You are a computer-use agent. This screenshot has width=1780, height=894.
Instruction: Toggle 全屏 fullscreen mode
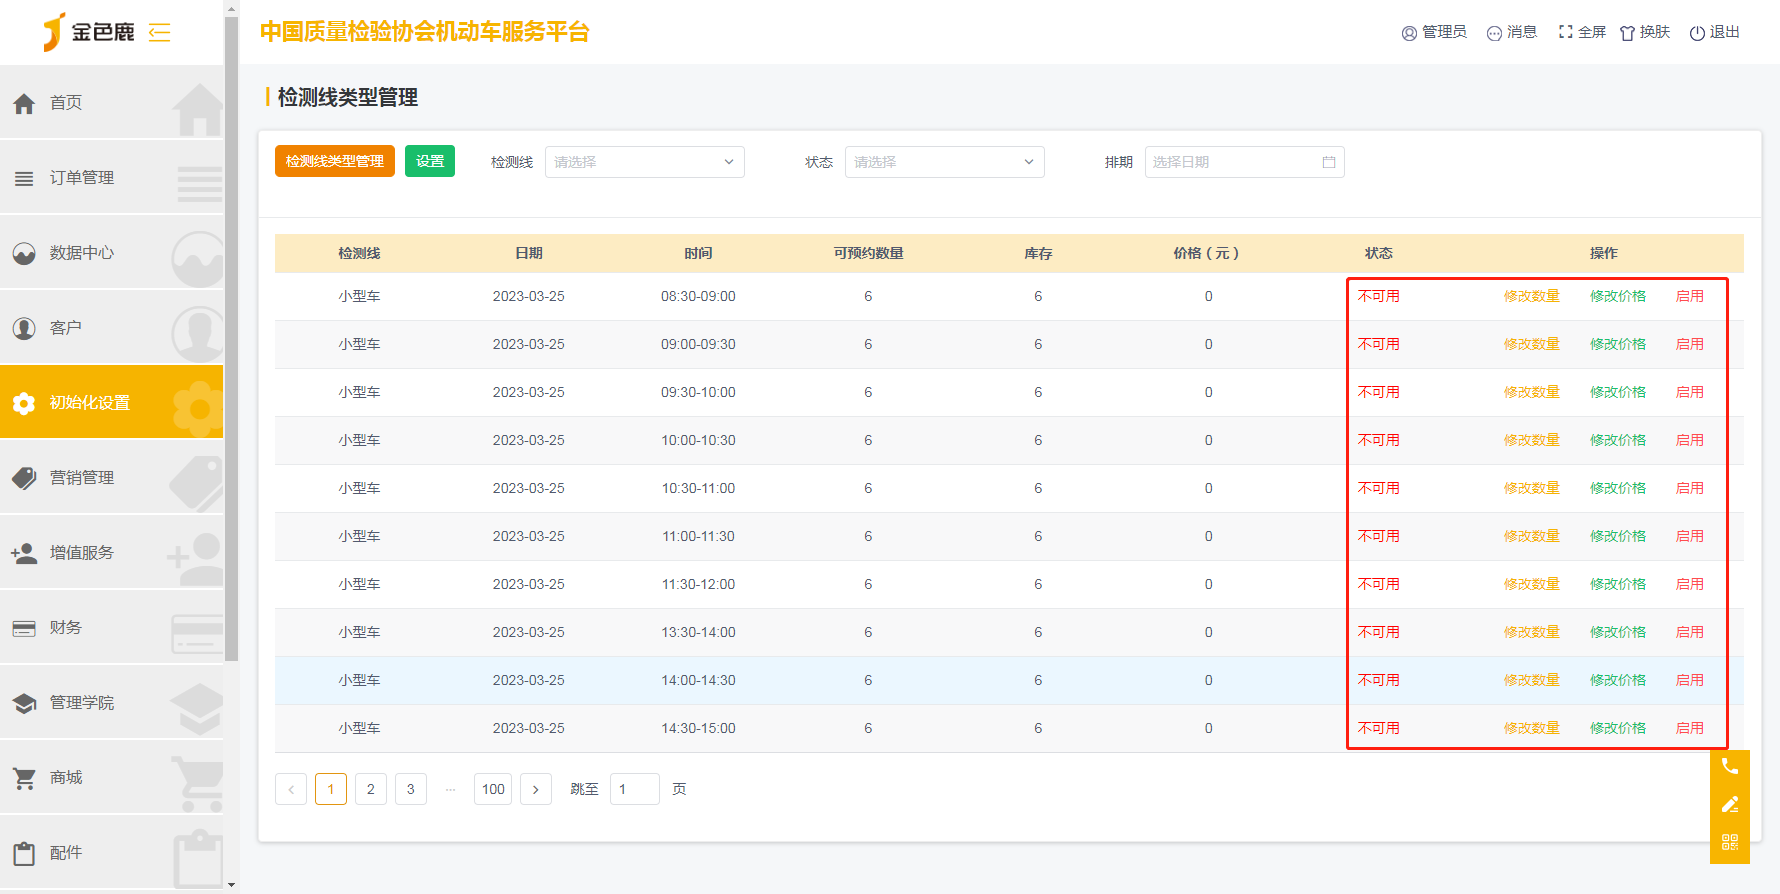(x=1582, y=32)
